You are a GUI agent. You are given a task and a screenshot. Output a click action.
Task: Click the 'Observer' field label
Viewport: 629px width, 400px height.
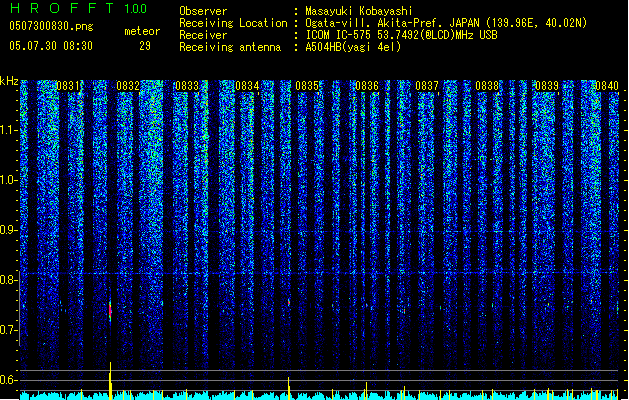point(203,11)
